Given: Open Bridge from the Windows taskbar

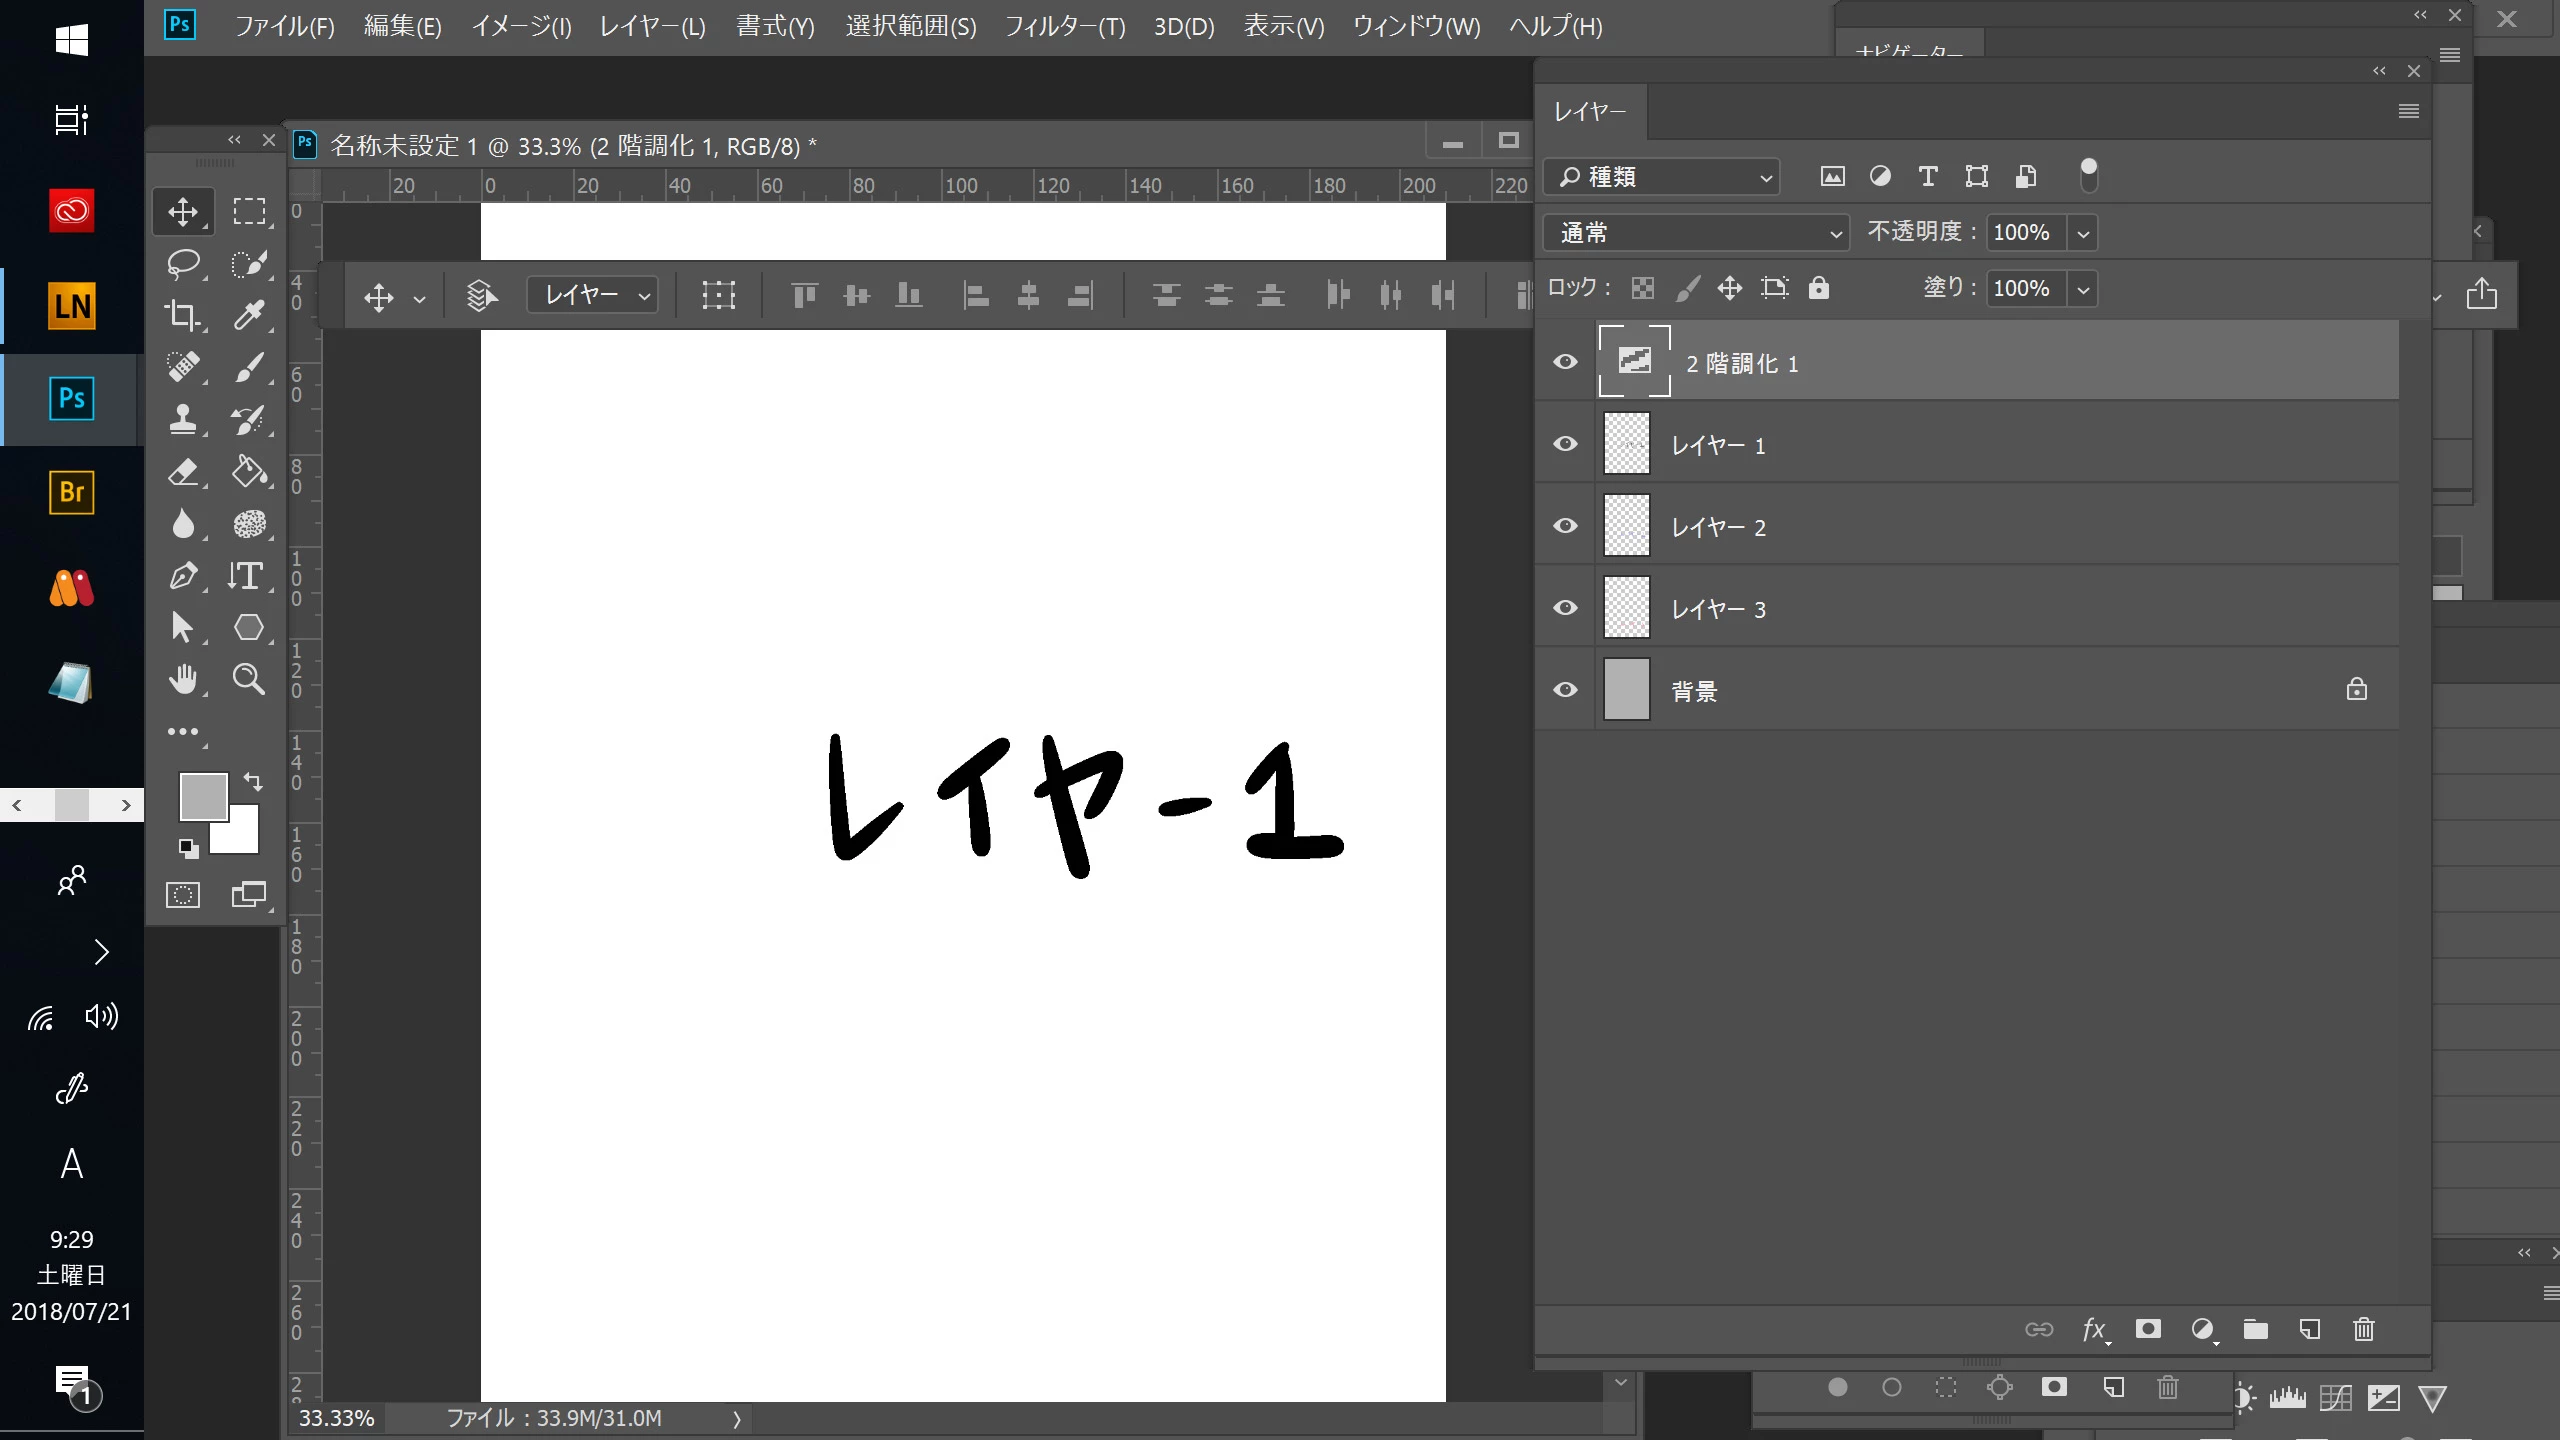Looking at the screenshot, I should pyautogui.click(x=71, y=492).
